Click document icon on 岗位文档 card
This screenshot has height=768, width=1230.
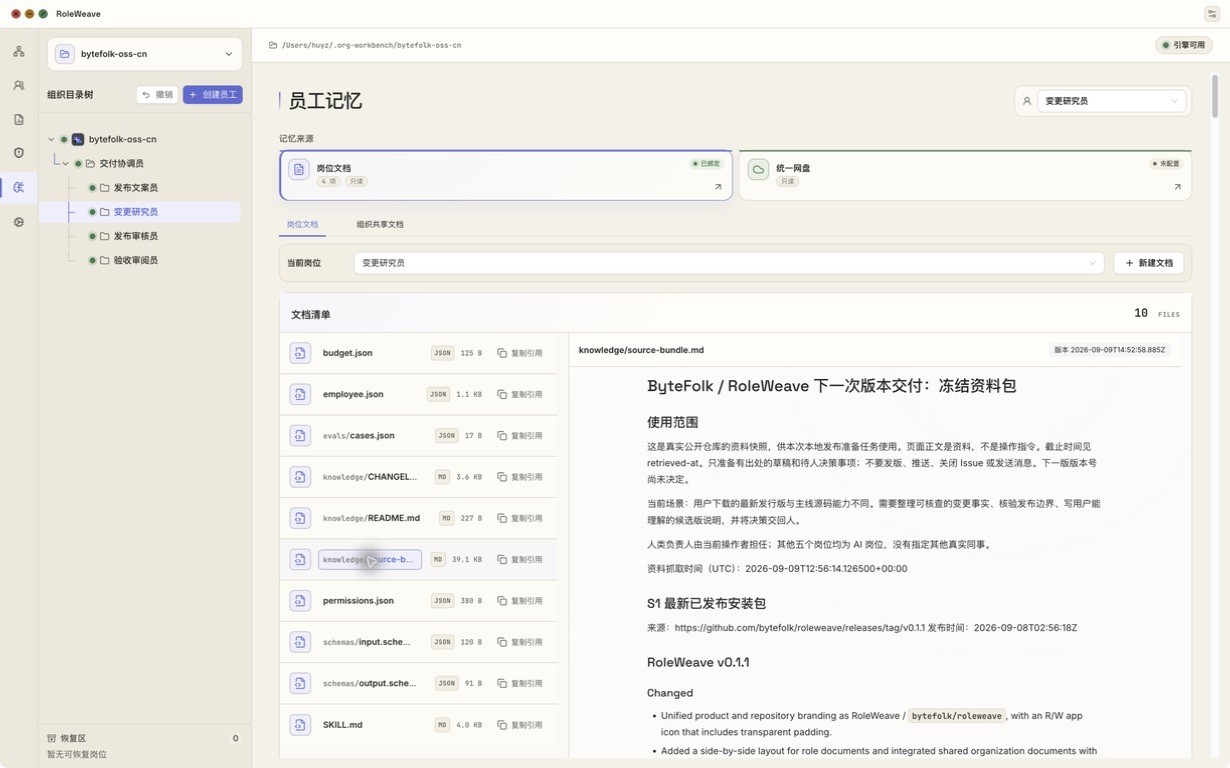pyautogui.click(x=298, y=169)
